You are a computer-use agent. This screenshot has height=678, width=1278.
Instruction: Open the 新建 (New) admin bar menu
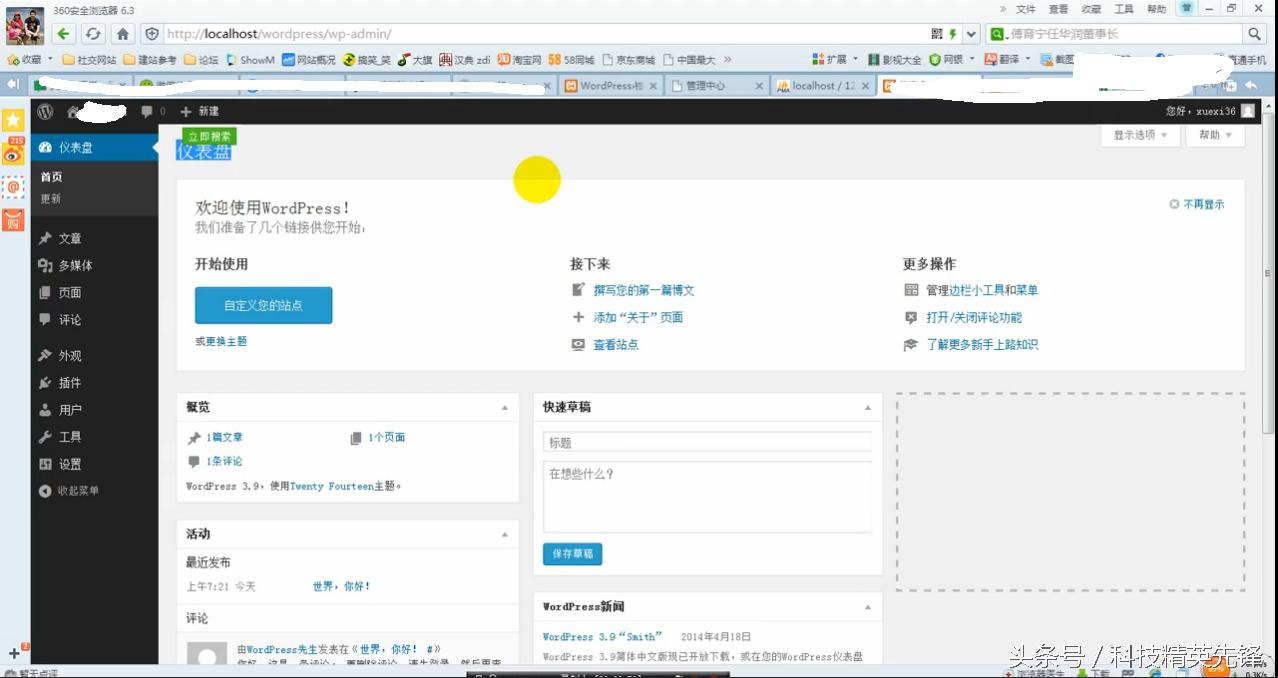pos(198,111)
